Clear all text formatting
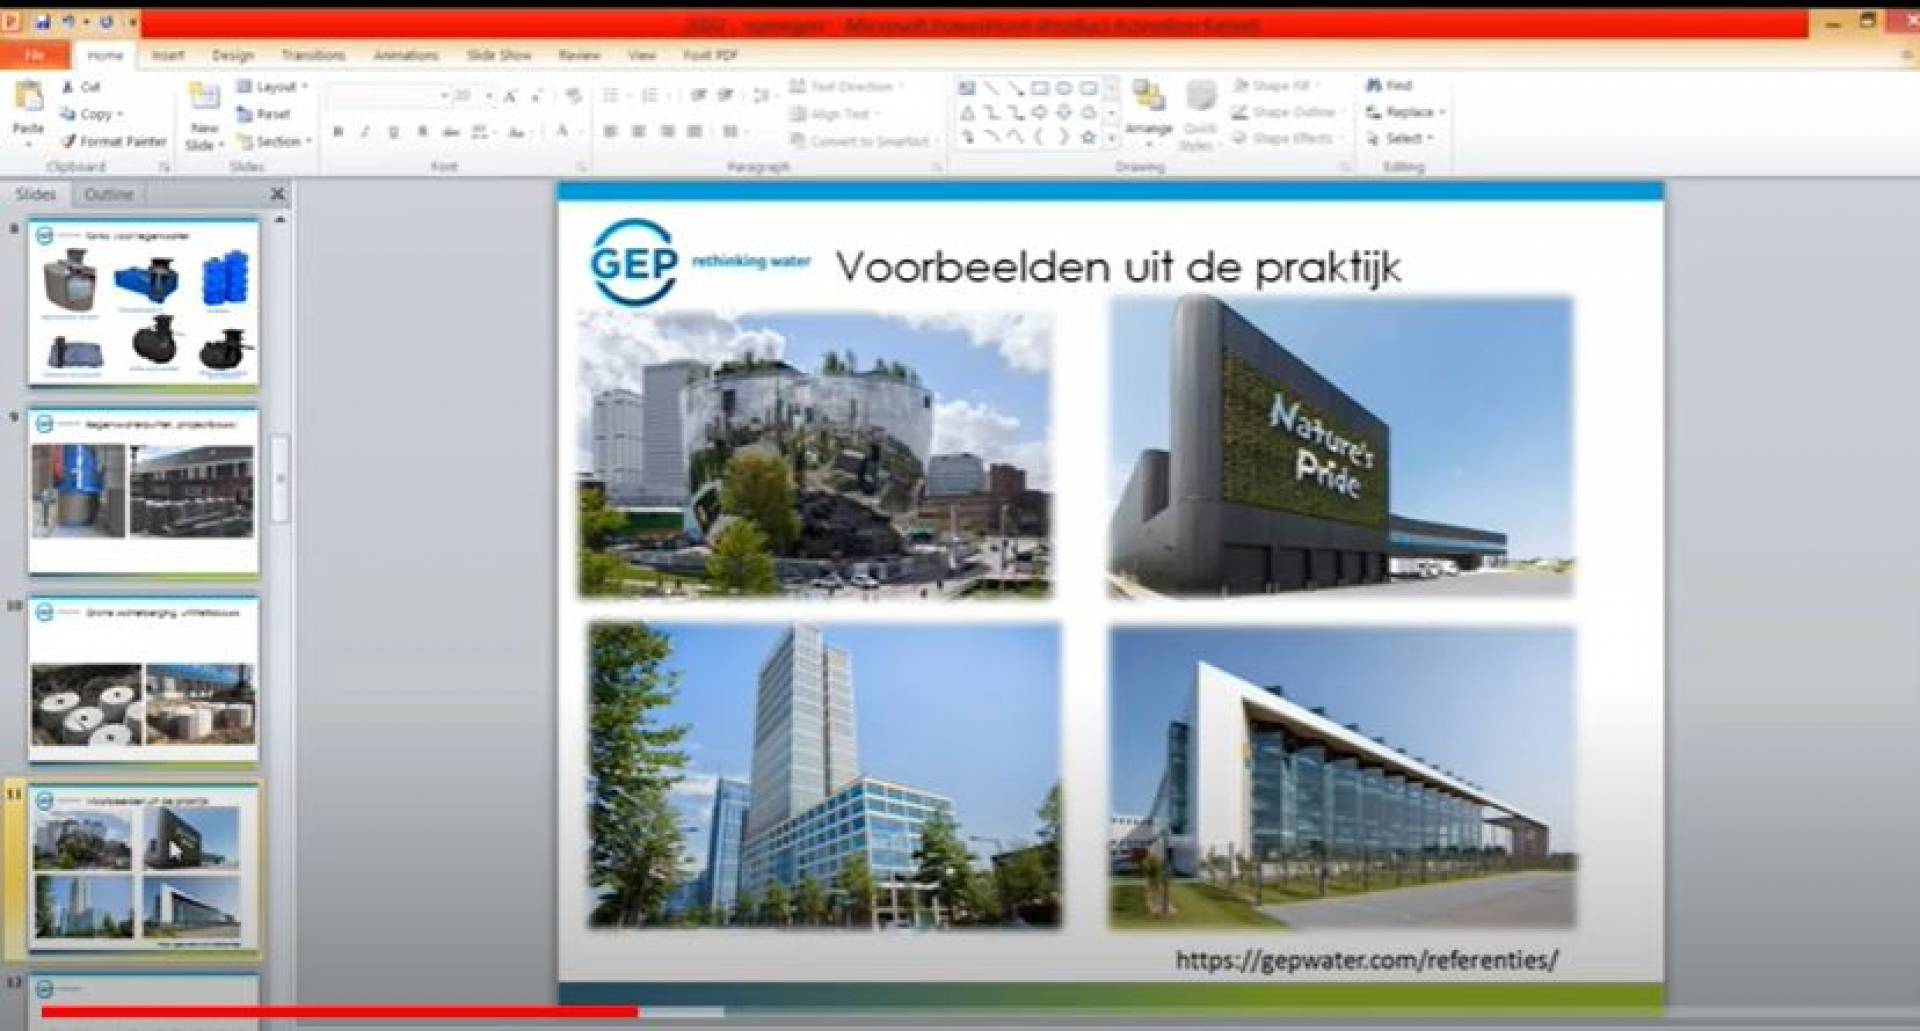This screenshot has width=1920, height=1031. click(x=573, y=96)
